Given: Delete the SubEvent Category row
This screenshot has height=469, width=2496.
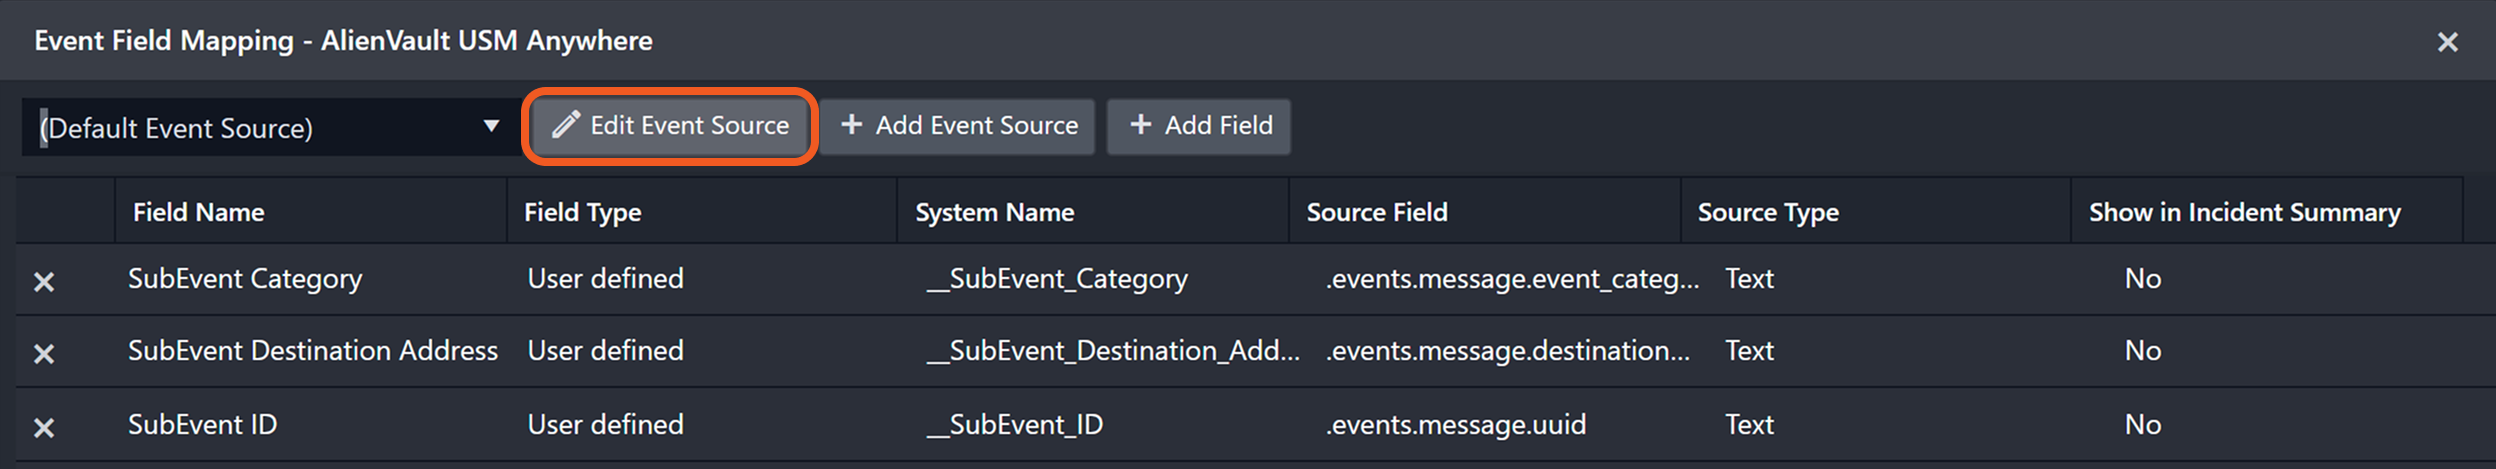Looking at the screenshot, I should click(x=44, y=282).
